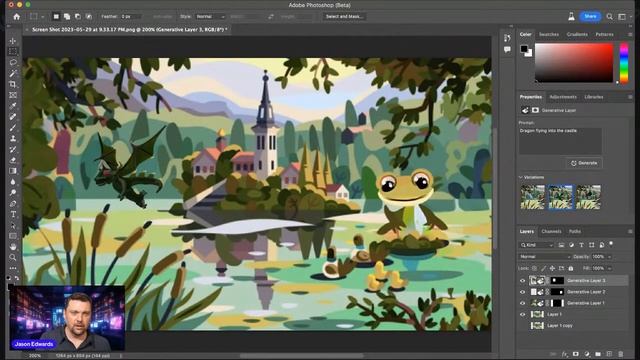Select the Eyedropper tool
640x360 pixels.
point(13,106)
